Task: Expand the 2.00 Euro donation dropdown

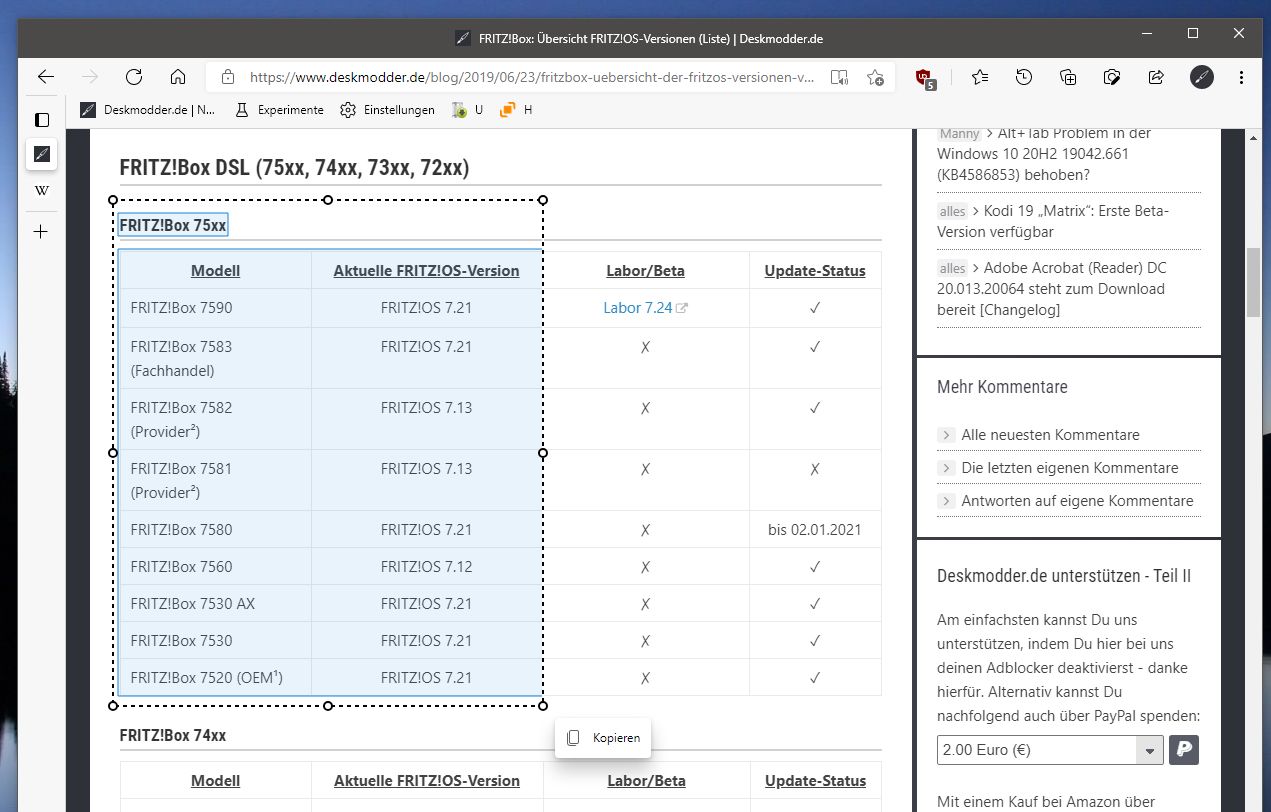Action: pyautogui.click(x=1150, y=750)
